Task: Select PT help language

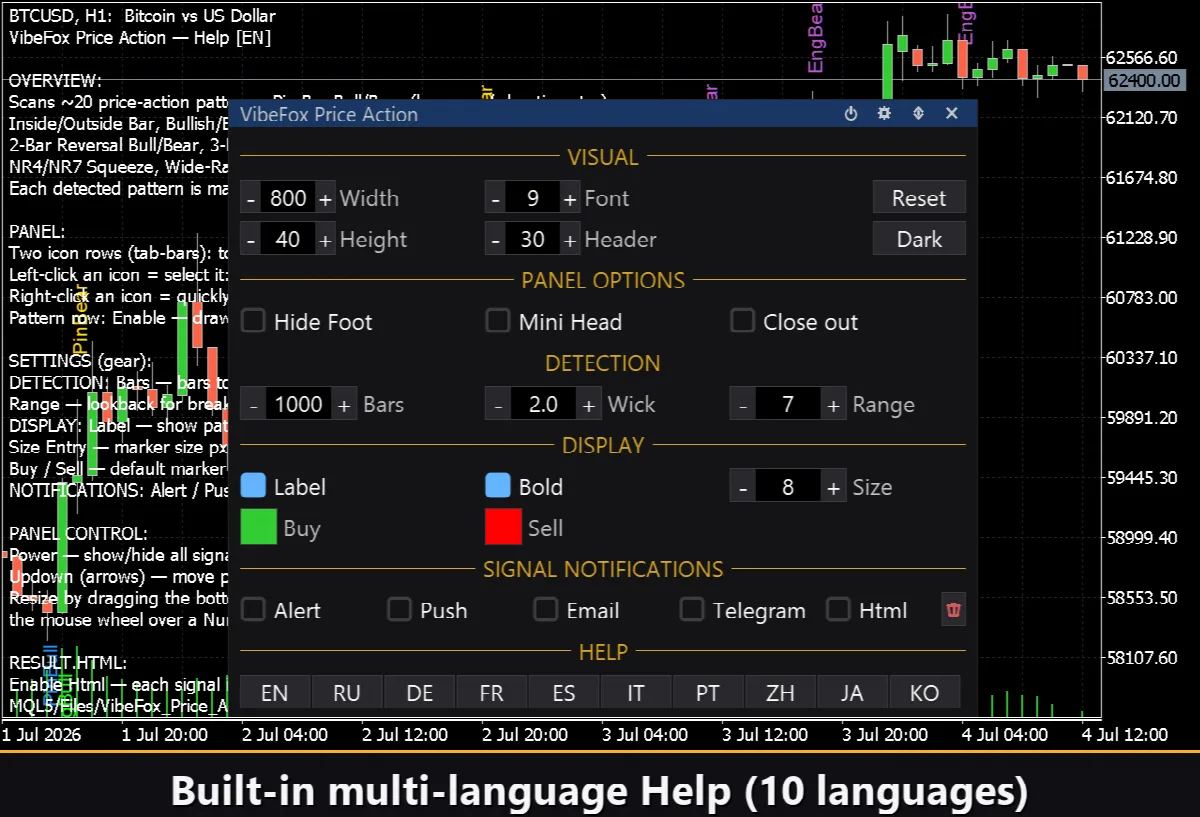Action: pyautogui.click(x=708, y=692)
